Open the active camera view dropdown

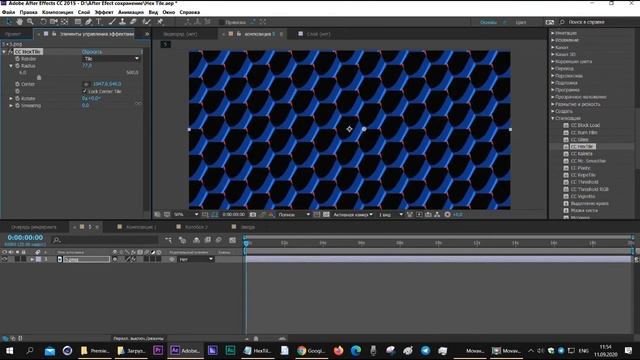(x=353, y=215)
